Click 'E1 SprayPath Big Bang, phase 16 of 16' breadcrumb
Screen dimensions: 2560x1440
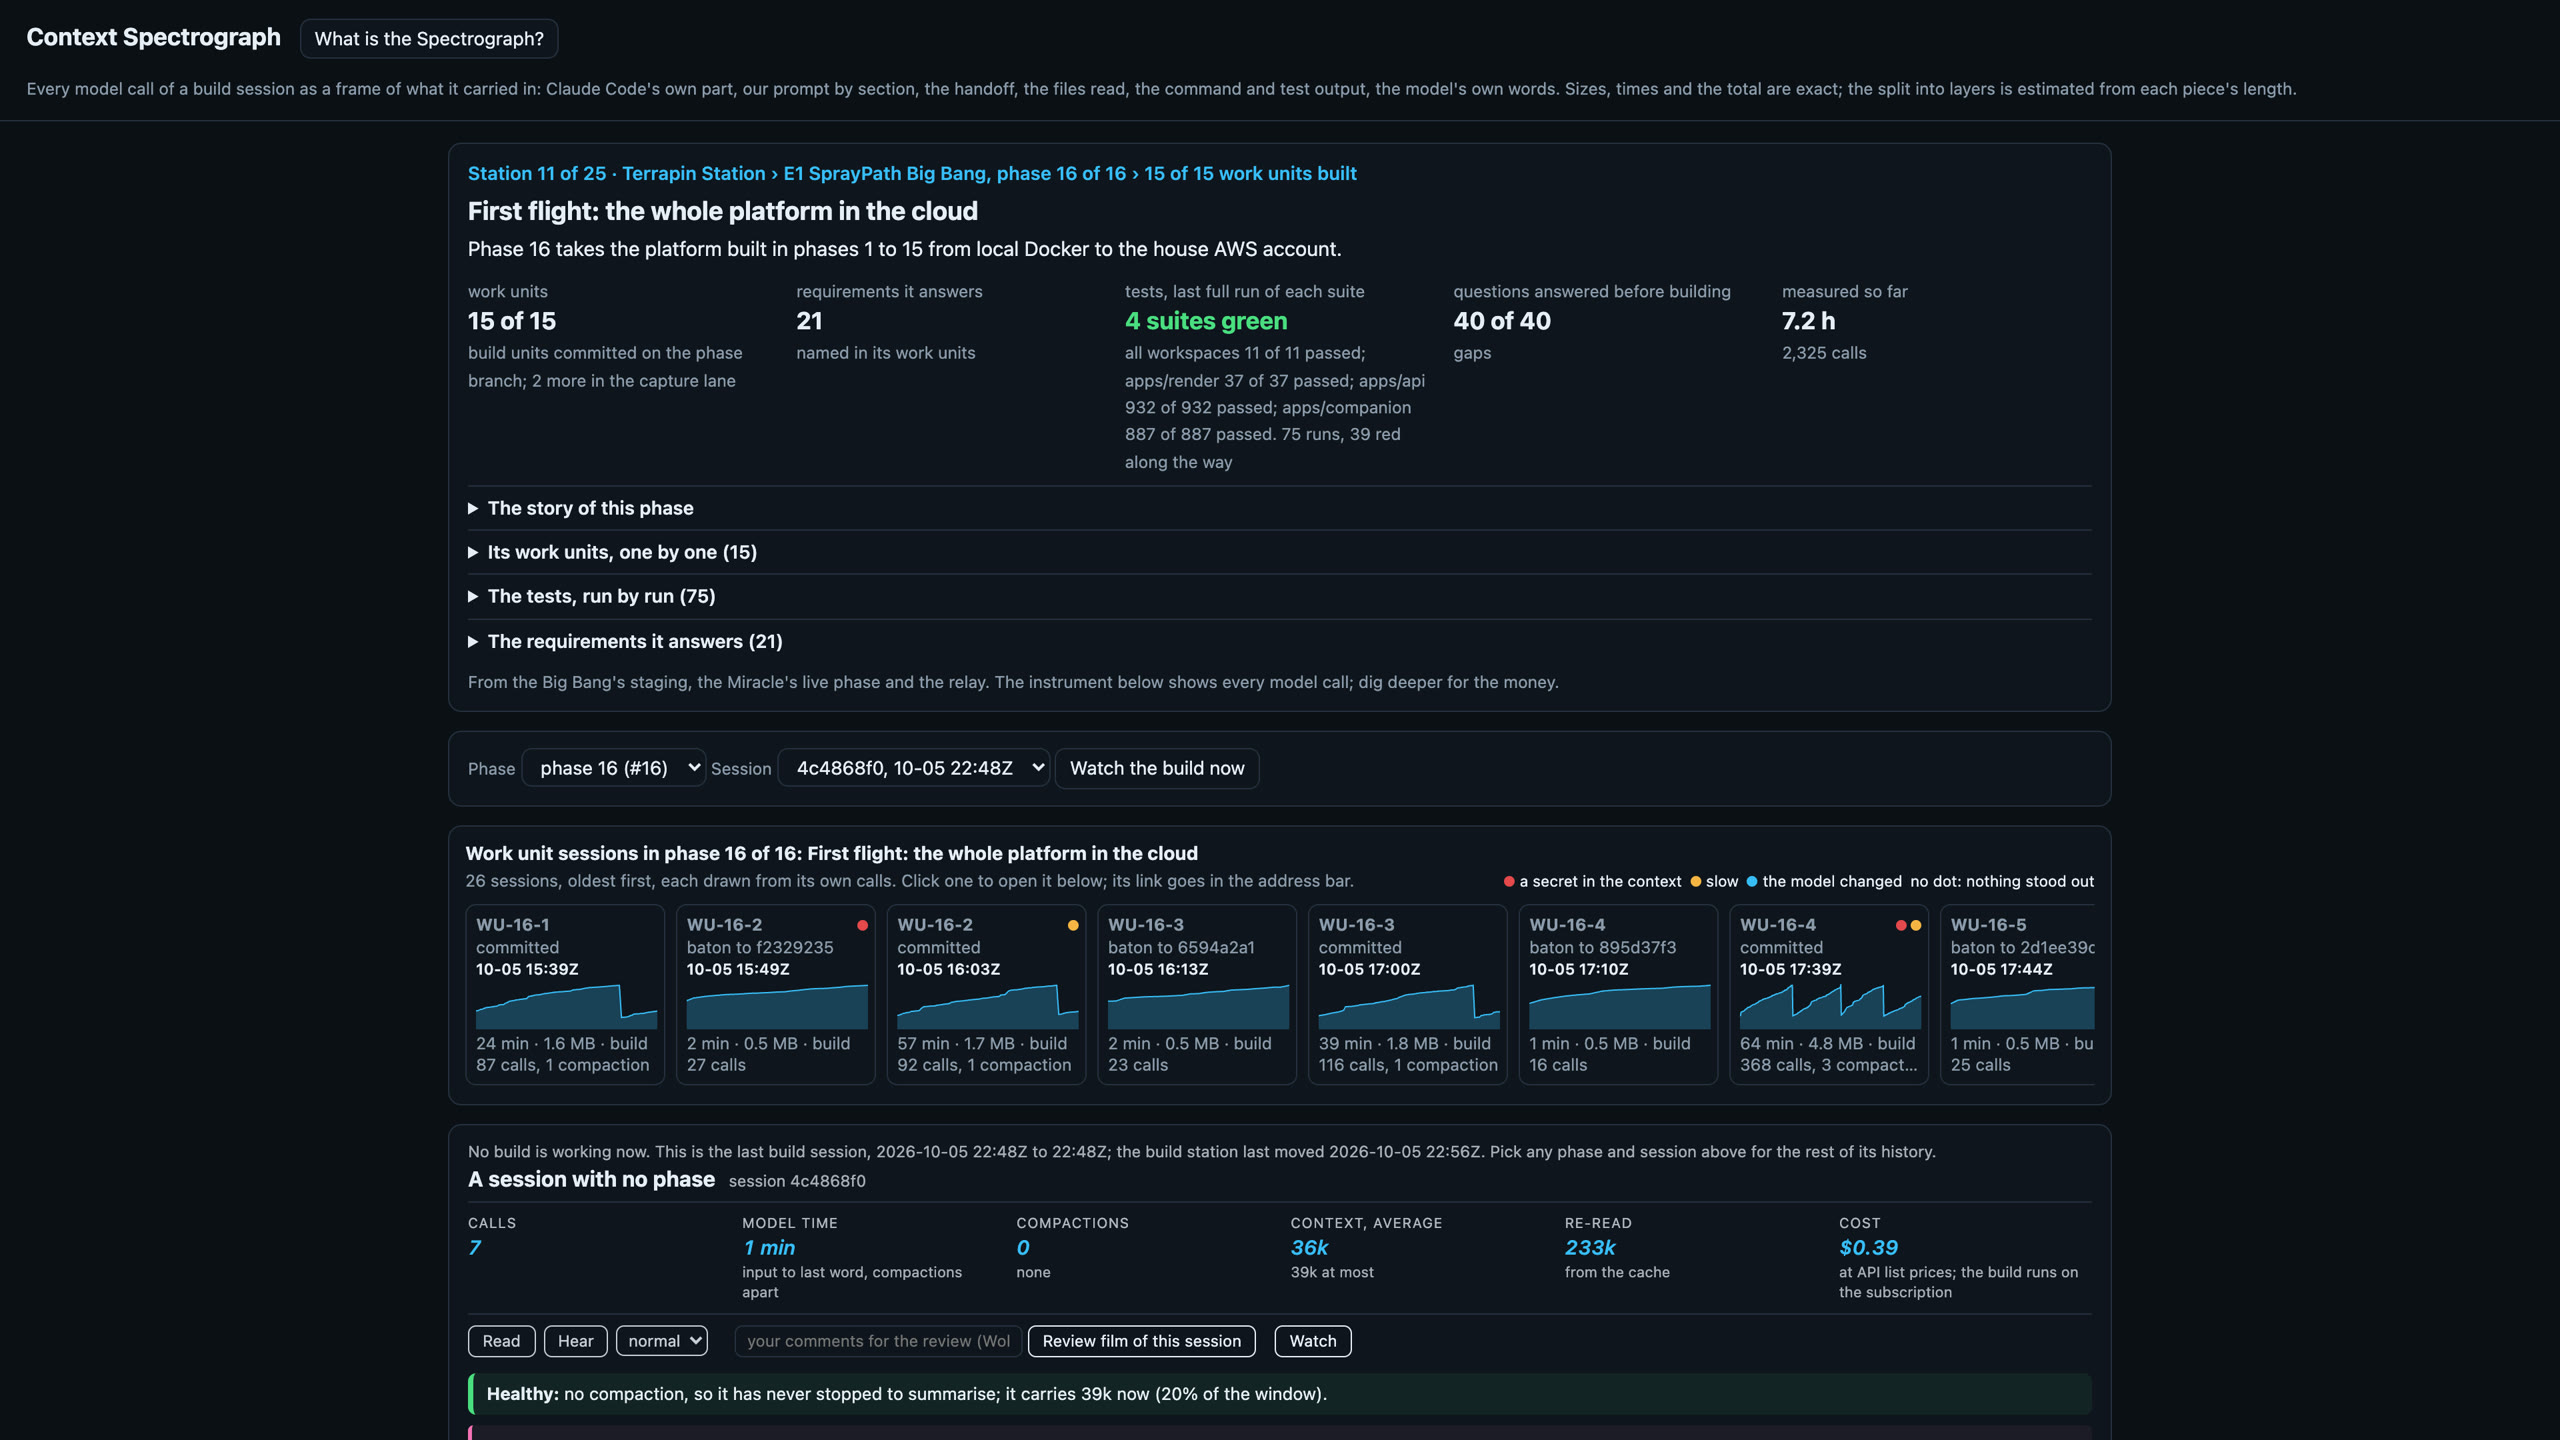coord(954,173)
